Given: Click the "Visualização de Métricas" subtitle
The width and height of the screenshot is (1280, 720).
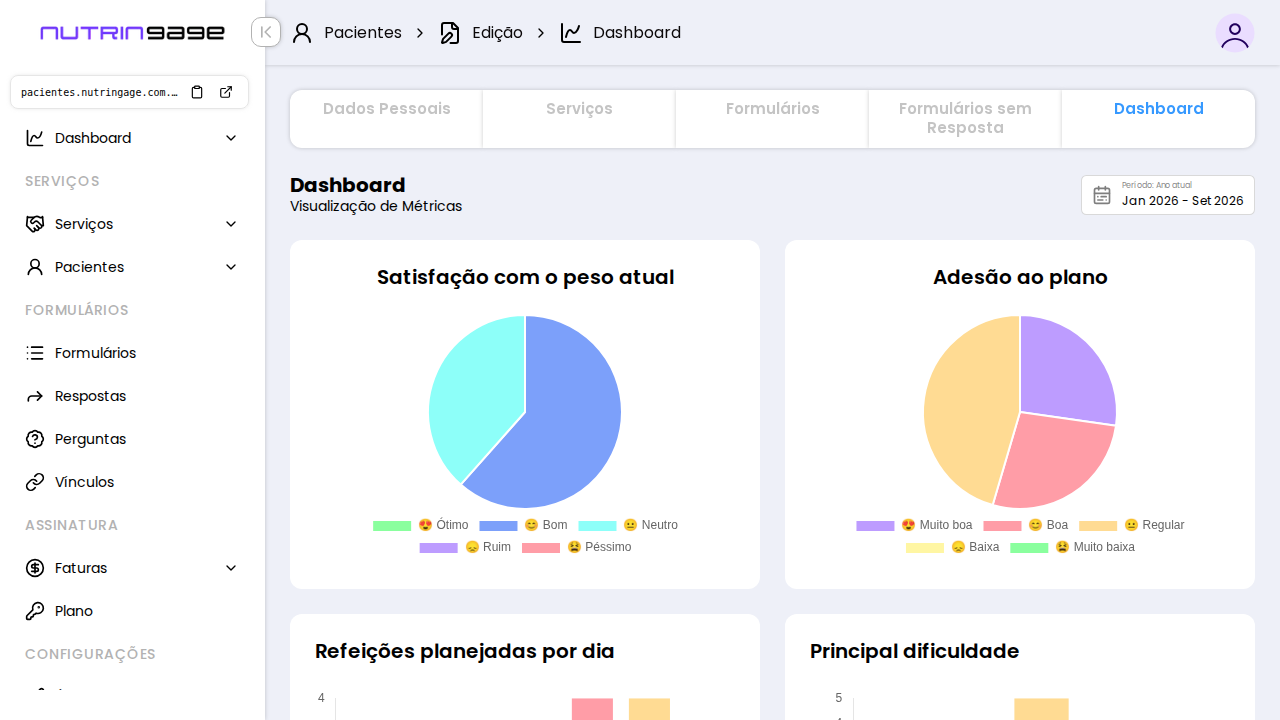Looking at the screenshot, I should 376,206.
